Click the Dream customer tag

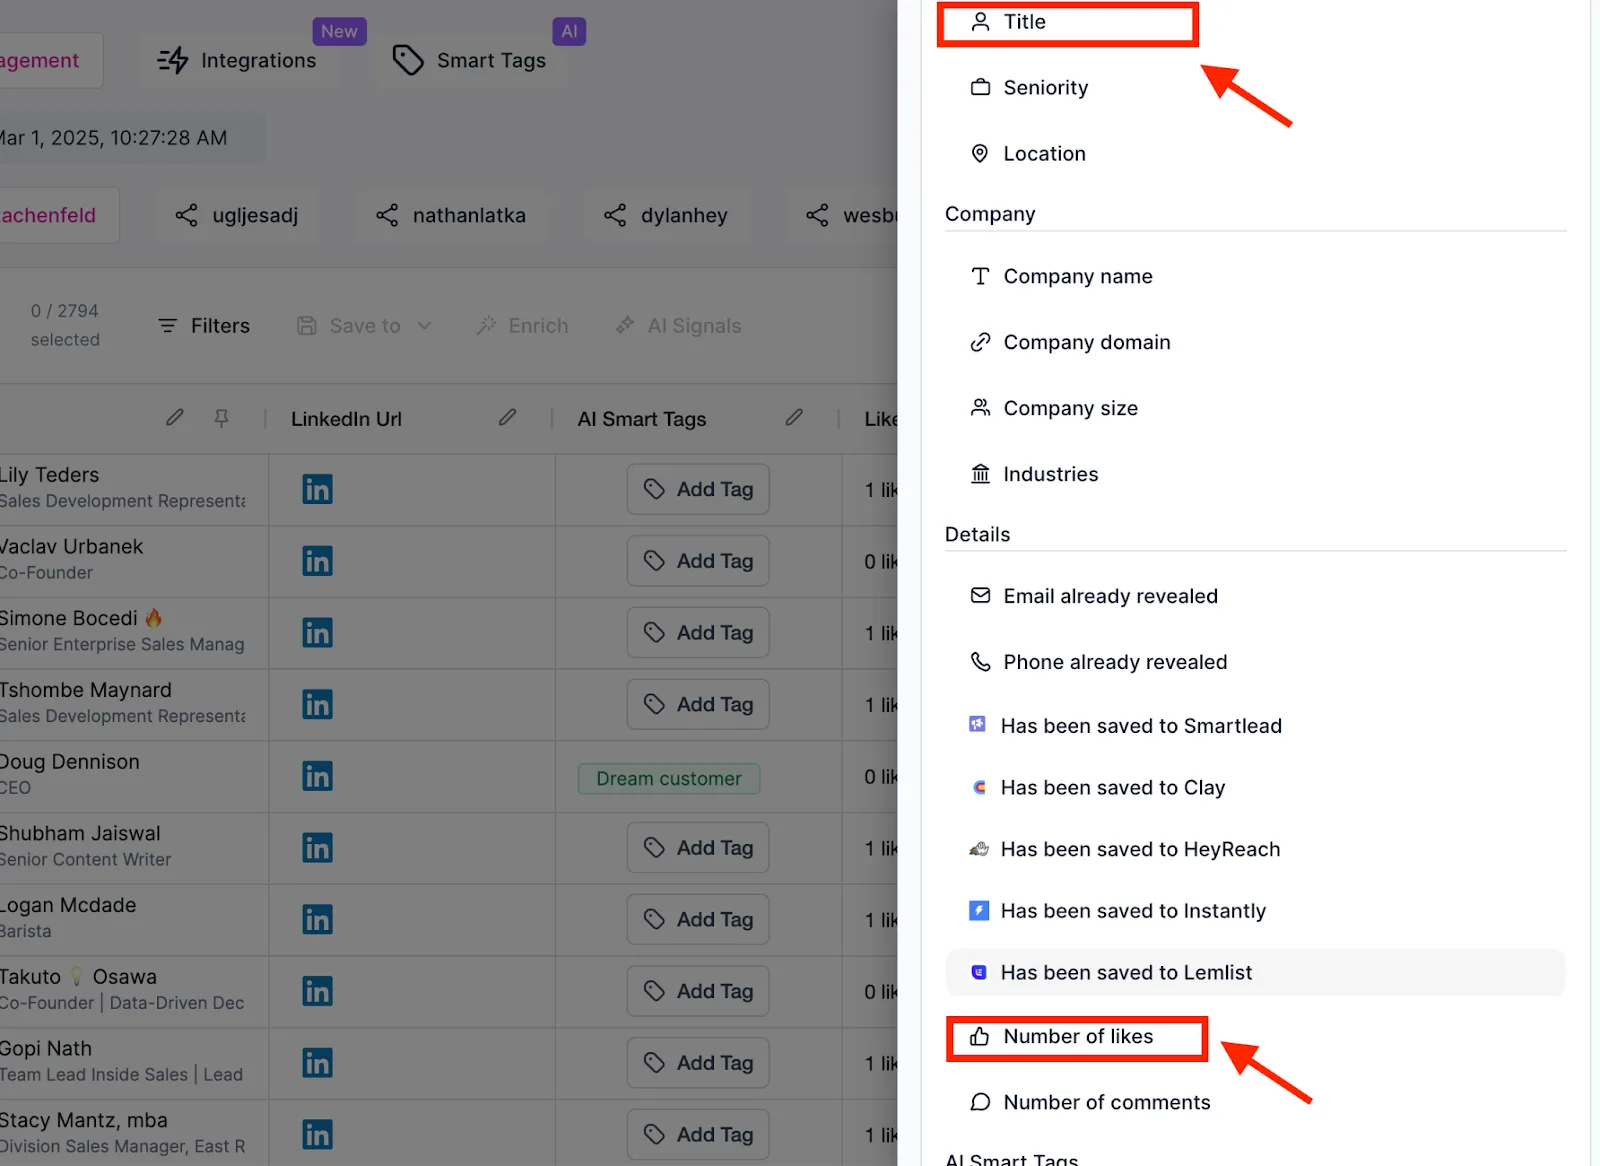(669, 778)
